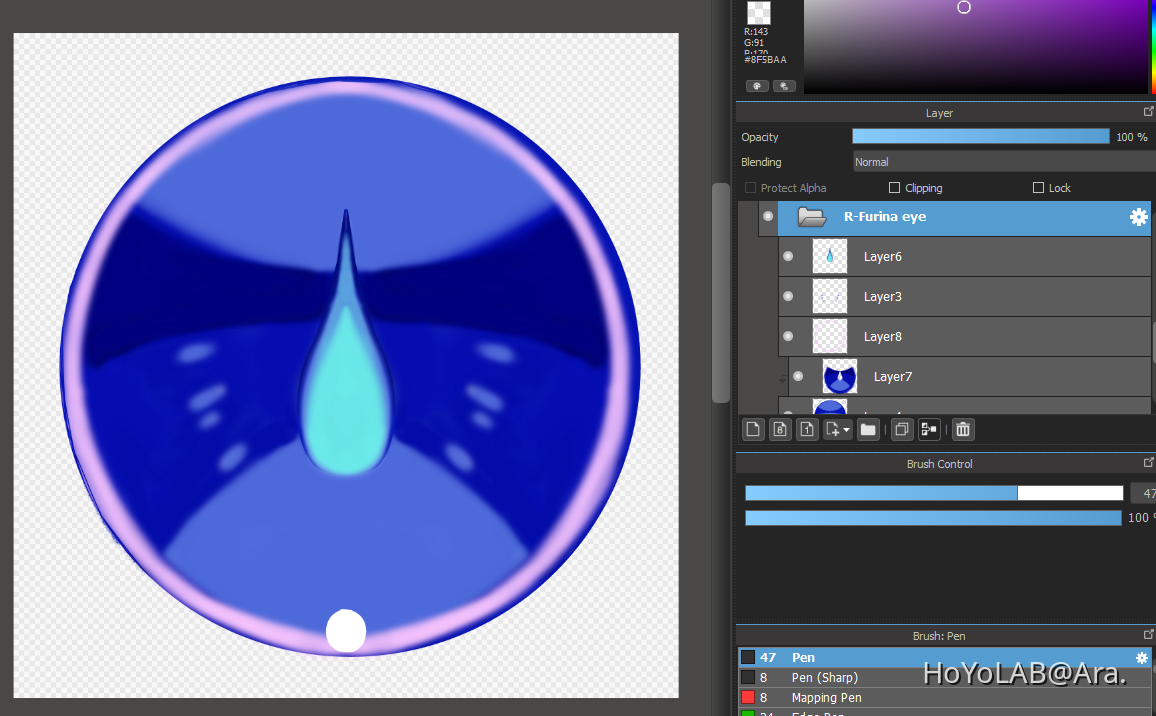Check the Lock layer checkbox
The height and width of the screenshot is (716, 1156).
coord(1039,188)
